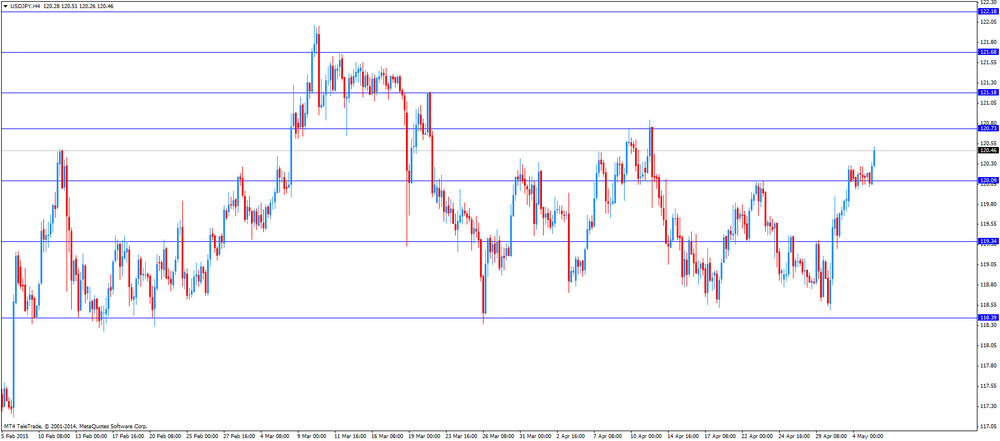This screenshot has width=1000, height=441.
Task: Click the 118.55 price scale value
Action: click(988, 304)
